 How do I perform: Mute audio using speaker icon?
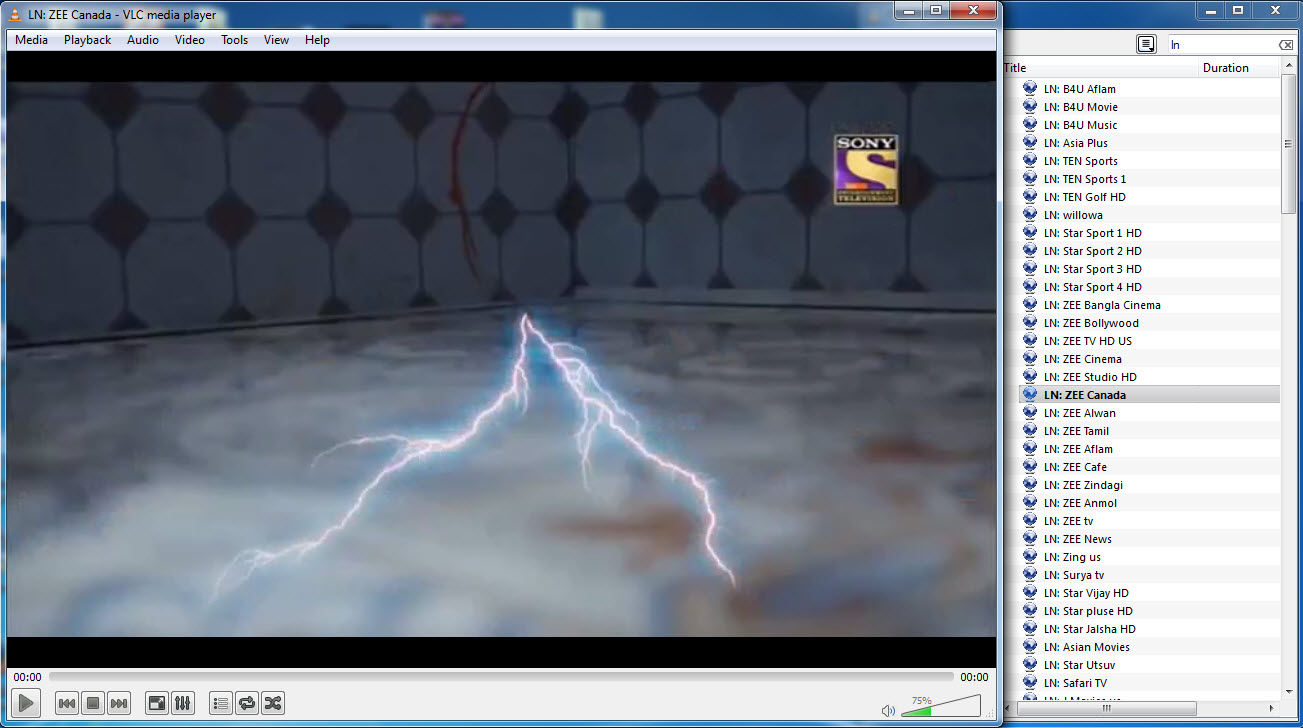(888, 710)
